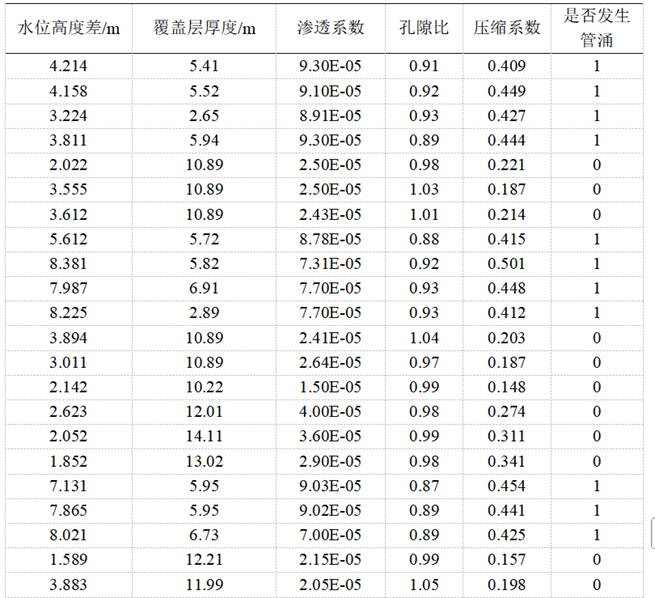Click the 是否发生管涌 column header

pos(596,27)
